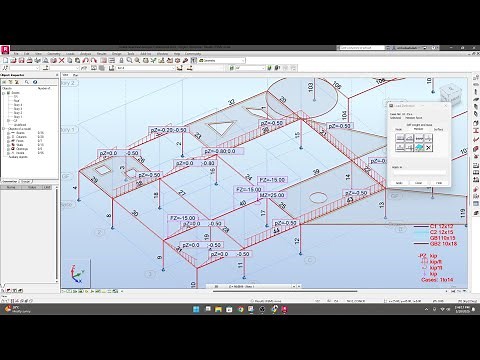Screen dimensions: 480x360
Task: Click the MZ=25.00 load label
Action: point(272,195)
